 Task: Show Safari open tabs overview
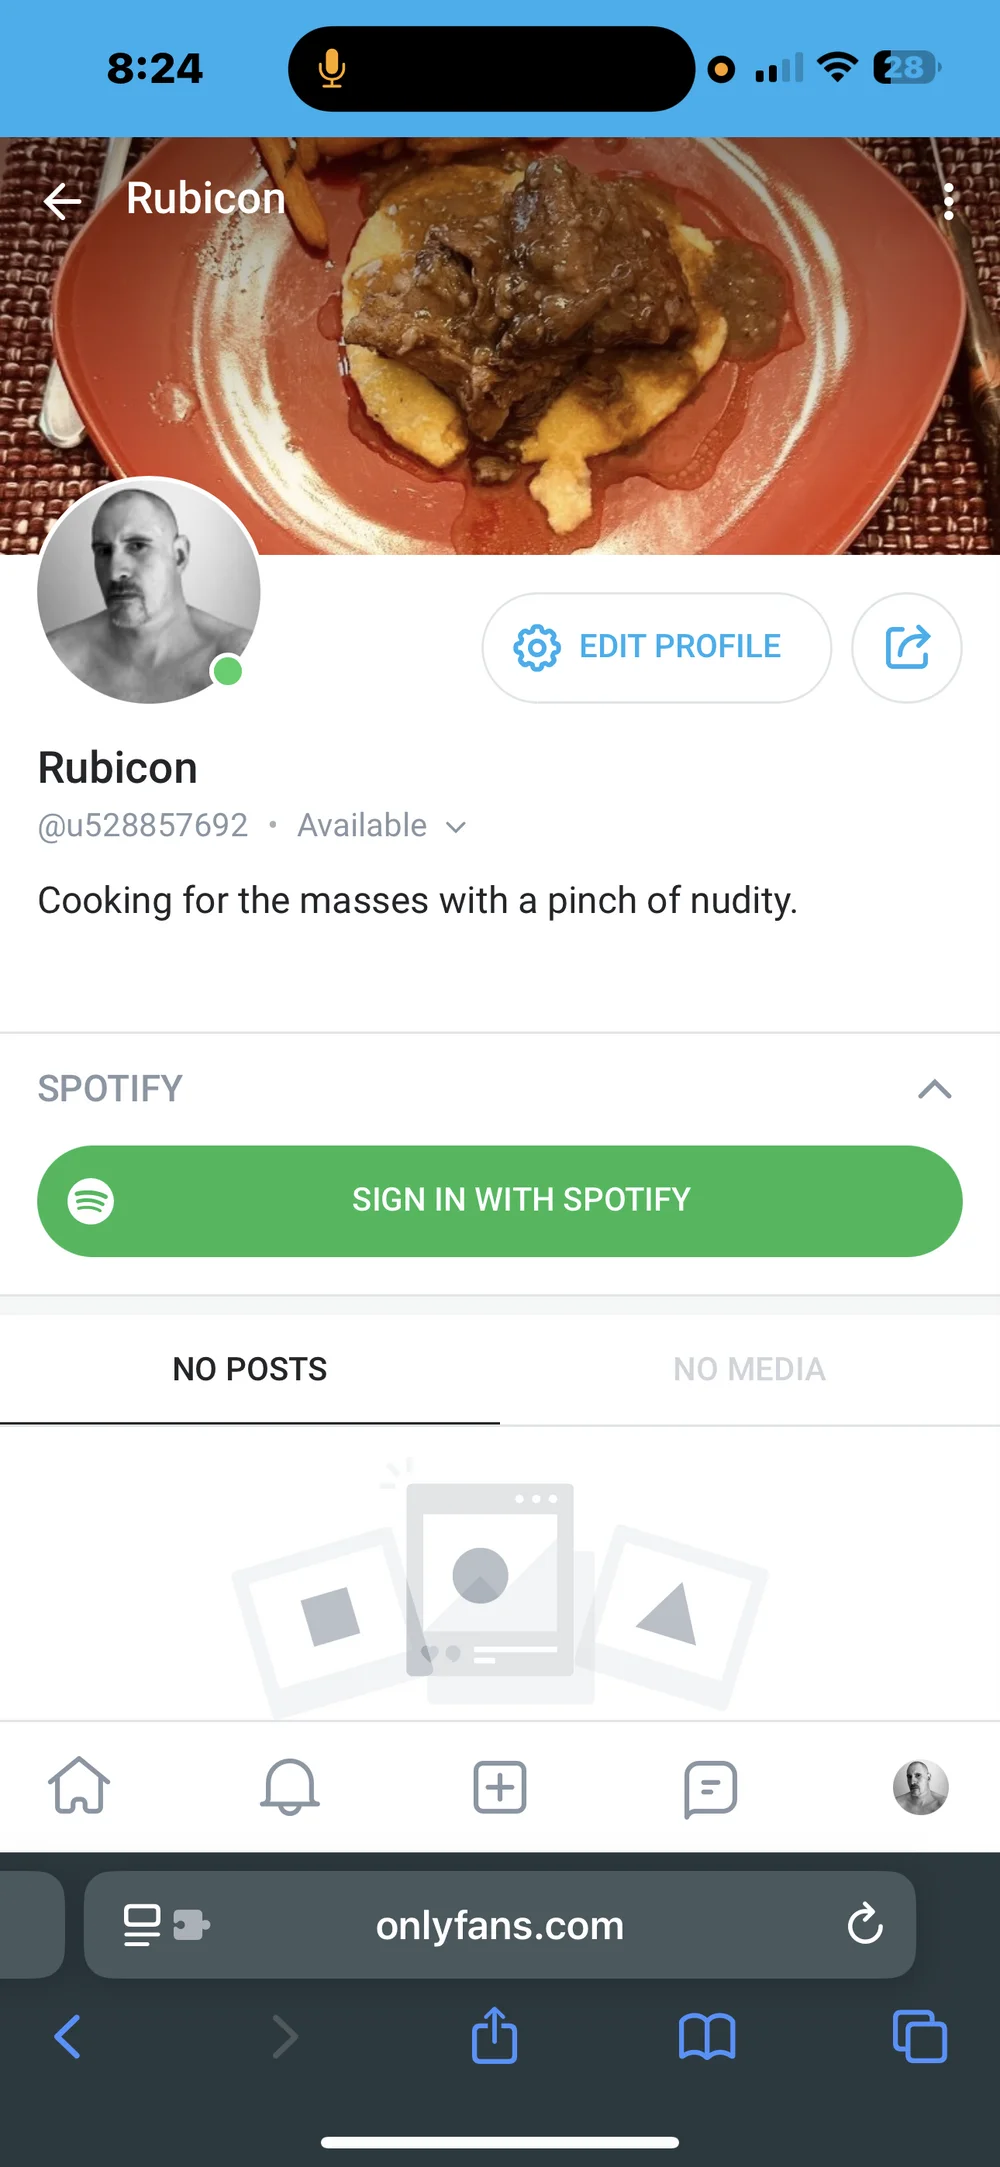(919, 2036)
